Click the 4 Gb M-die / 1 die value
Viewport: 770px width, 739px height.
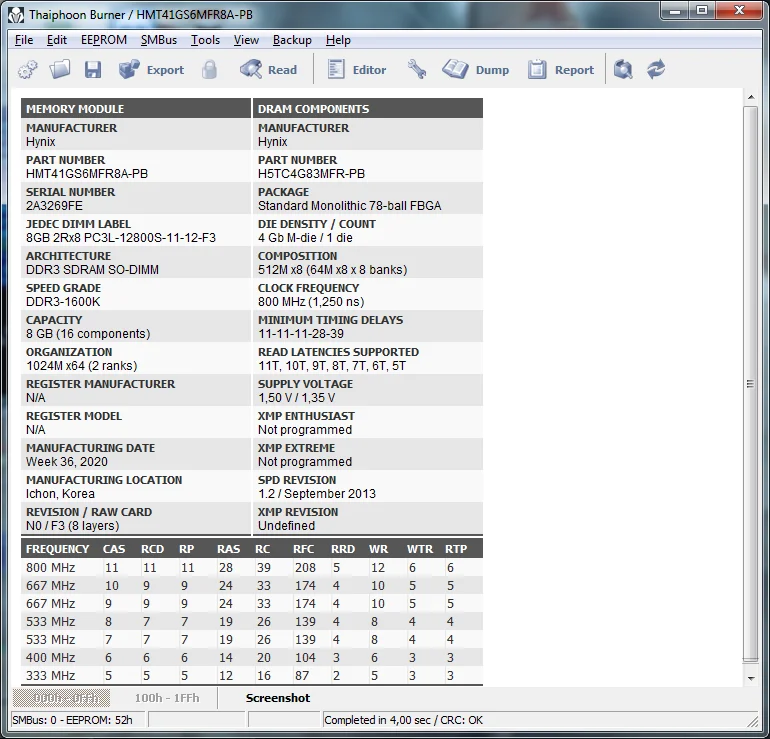click(305, 238)
